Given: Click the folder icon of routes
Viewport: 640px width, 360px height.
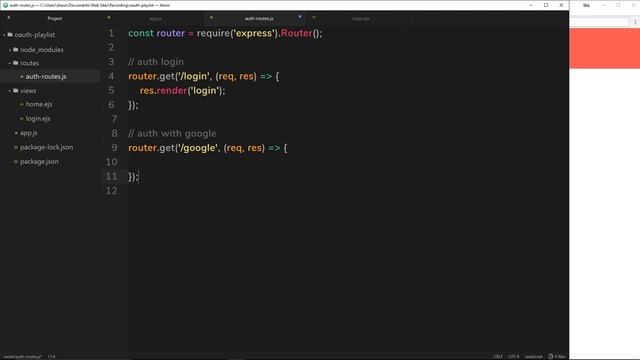Looking at the screenshot, I should [16, 63].
